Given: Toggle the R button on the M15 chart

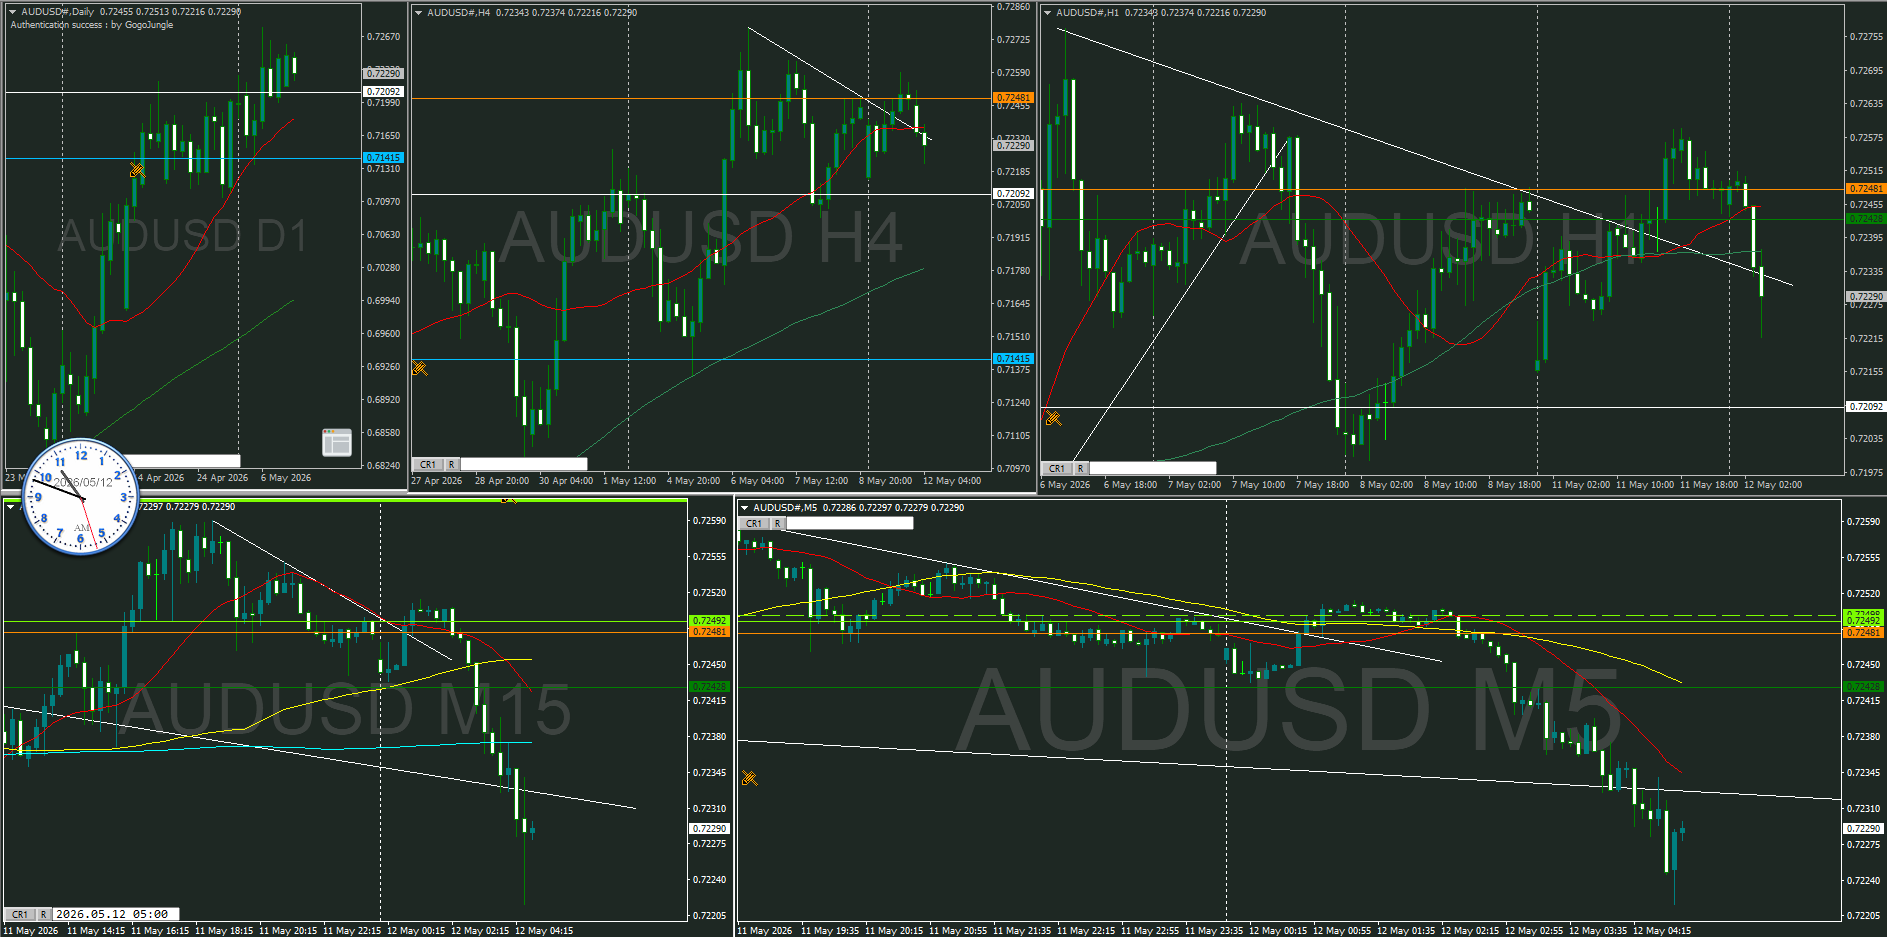Looking at the screenshot, I should (44, 914).
